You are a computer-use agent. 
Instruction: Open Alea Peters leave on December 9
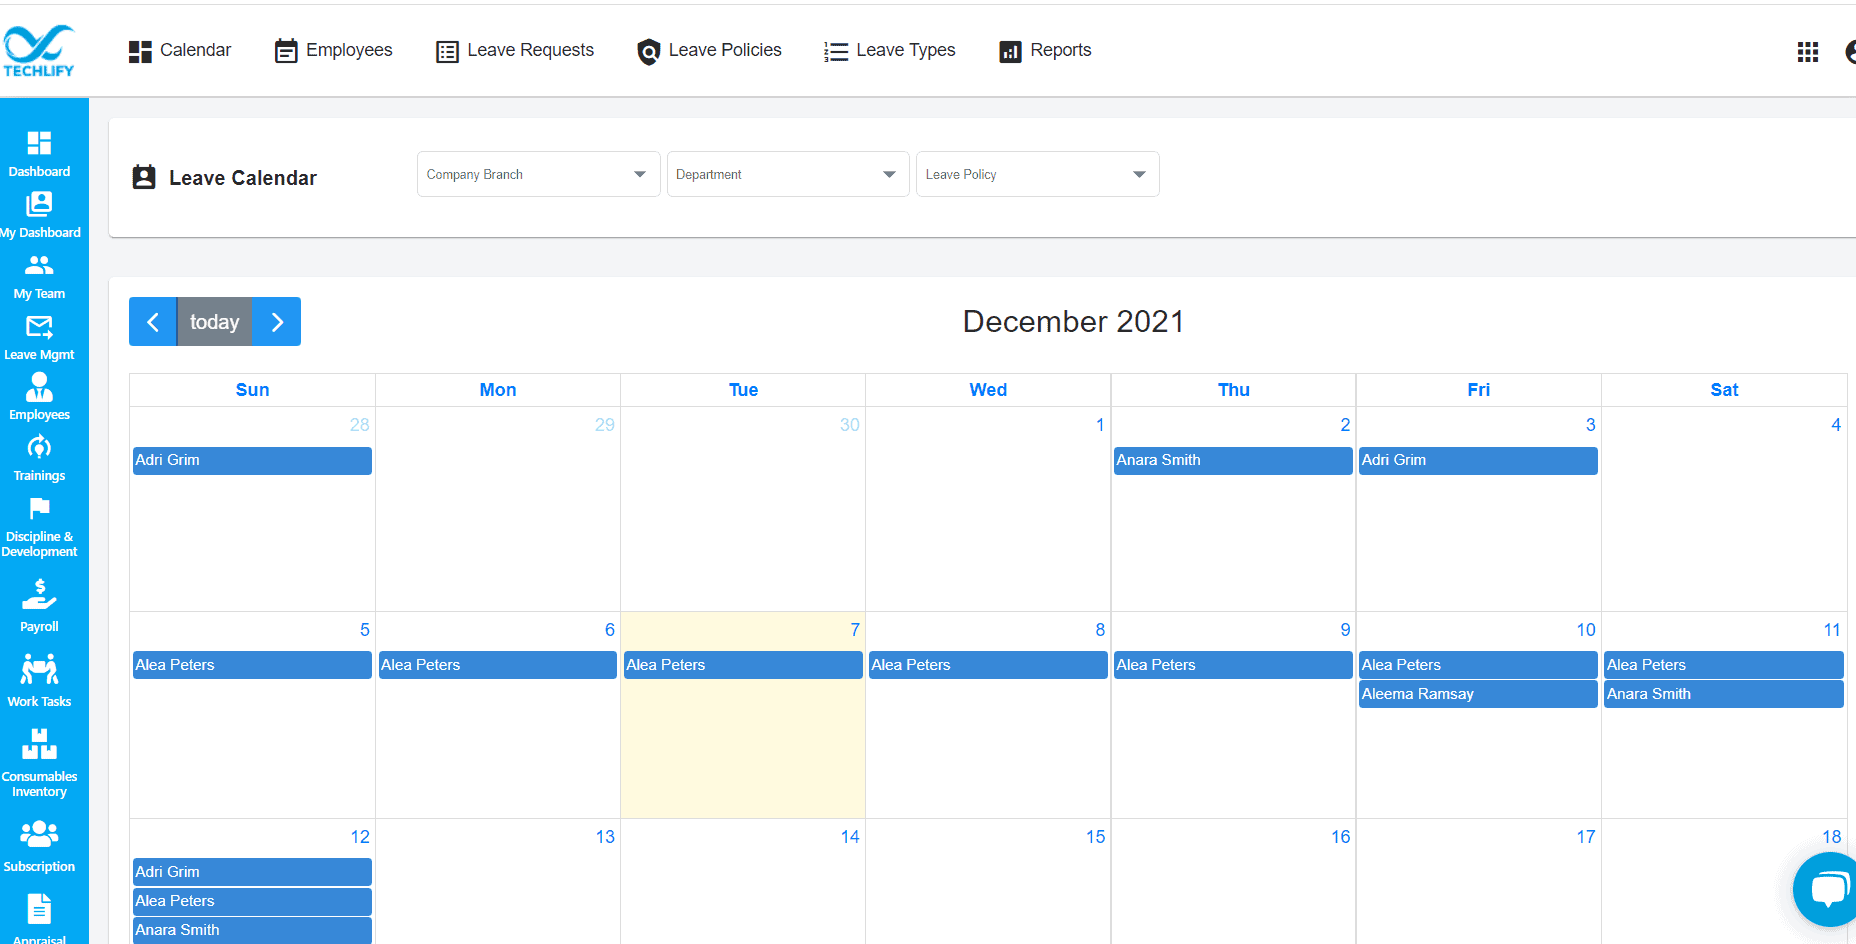1233,665
